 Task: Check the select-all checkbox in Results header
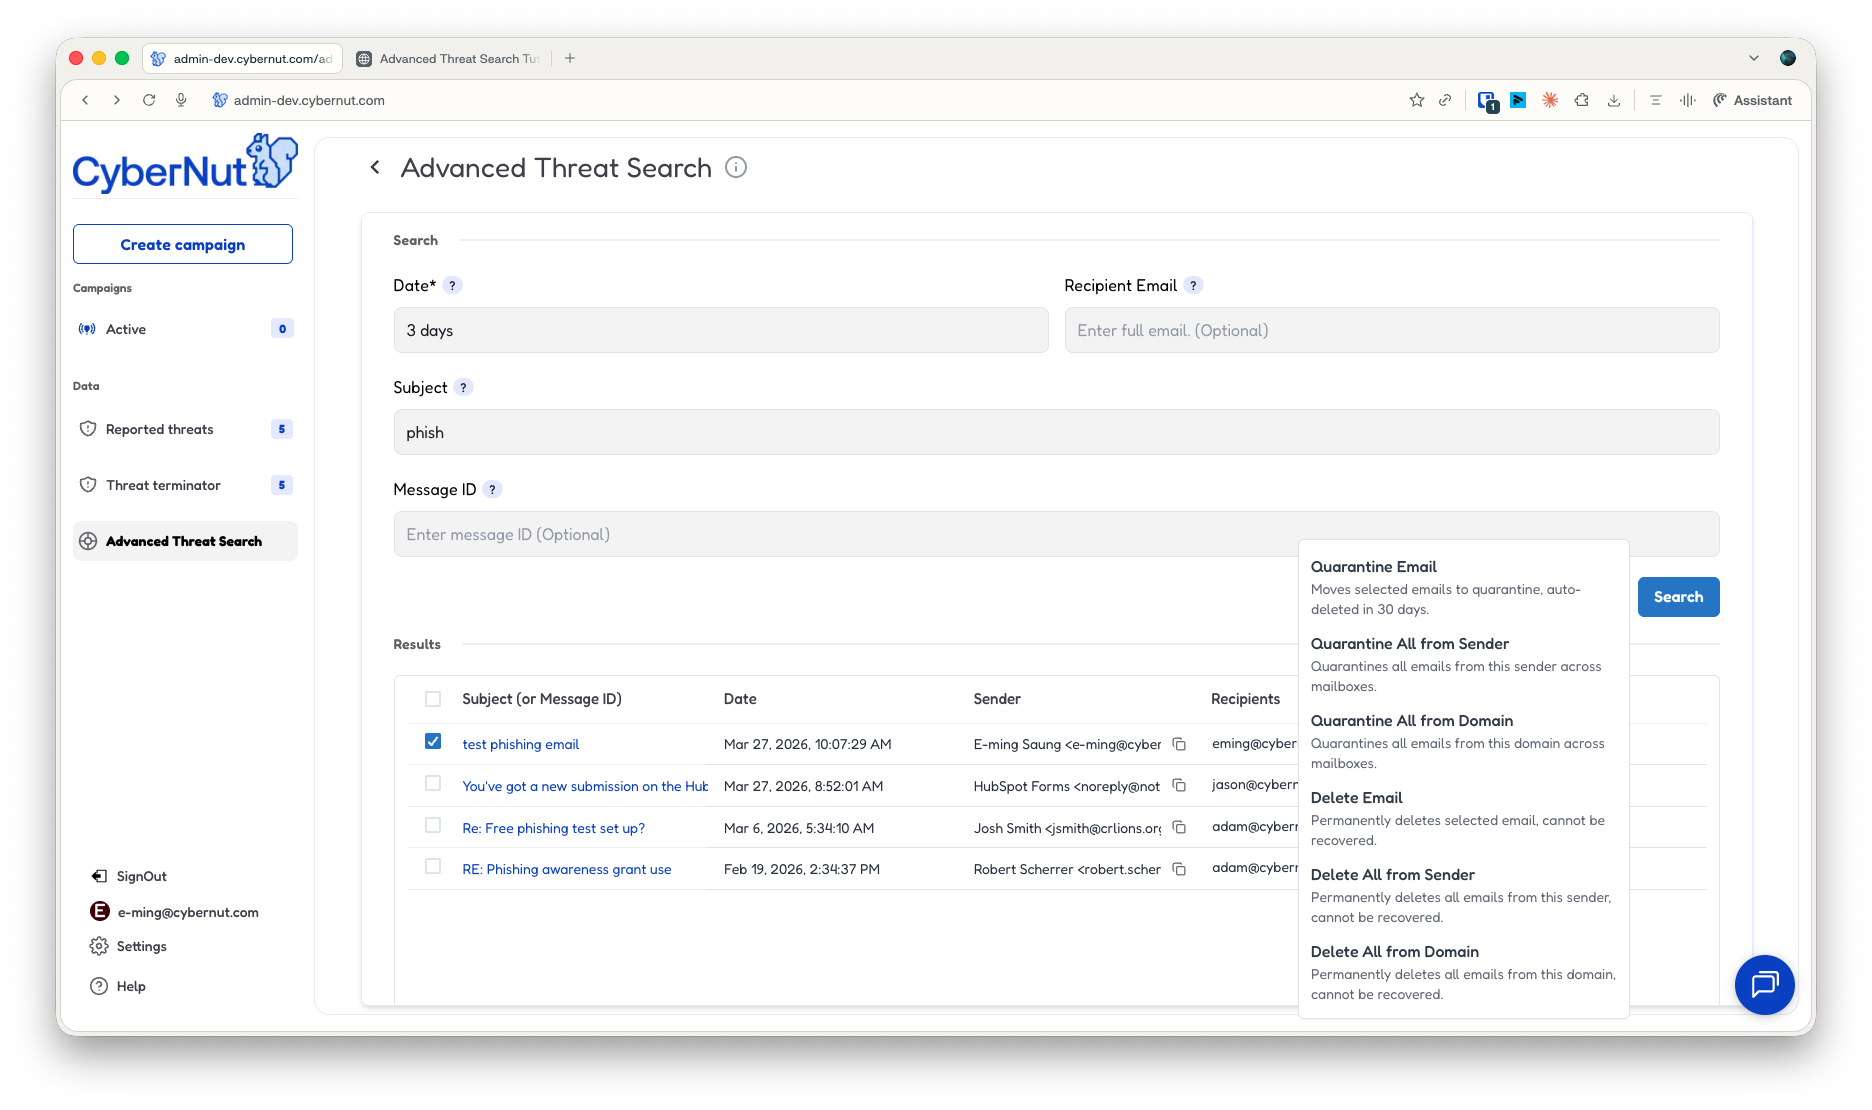click(432, 698)
